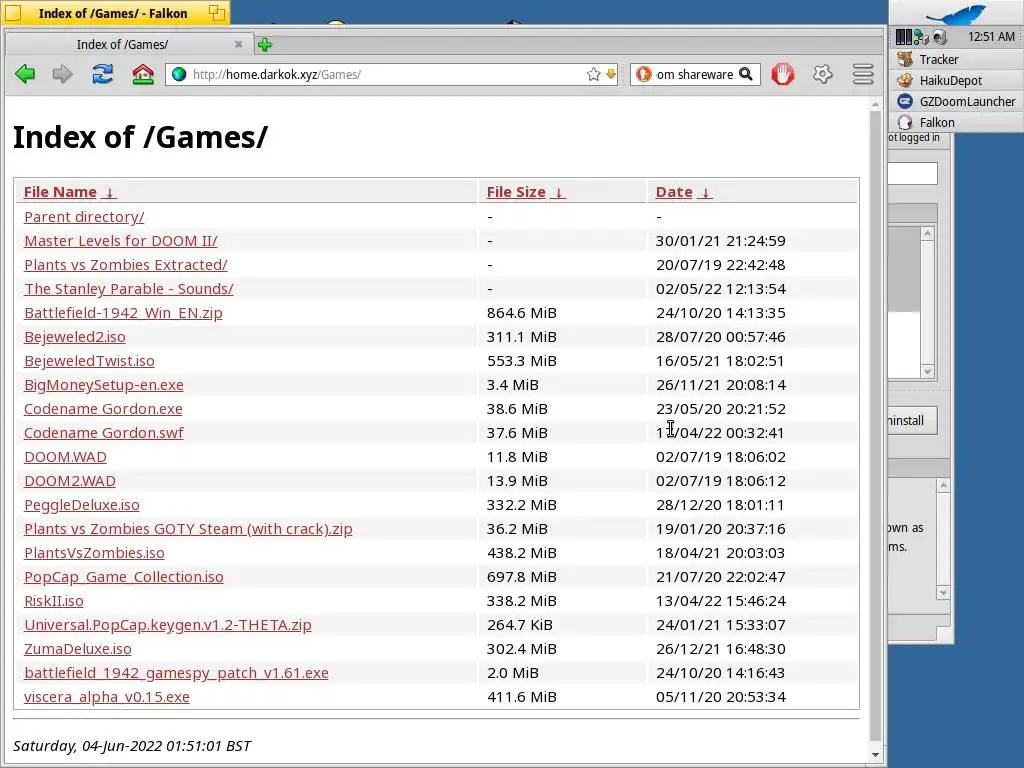The width and height of the screenshot is (1024, 768).
Task: Switch to HaikuDepot in Deskbar
Action: coord(956,80)
